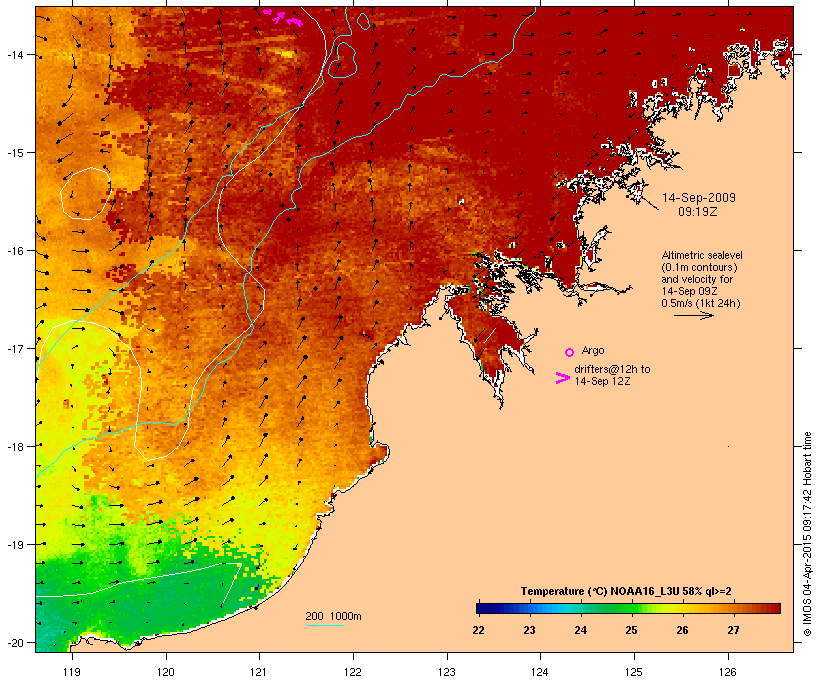The image size is (820, 680).
Task: Click the small cyan closed contour near 122E, 14S
Action: [x=342, y=60]
